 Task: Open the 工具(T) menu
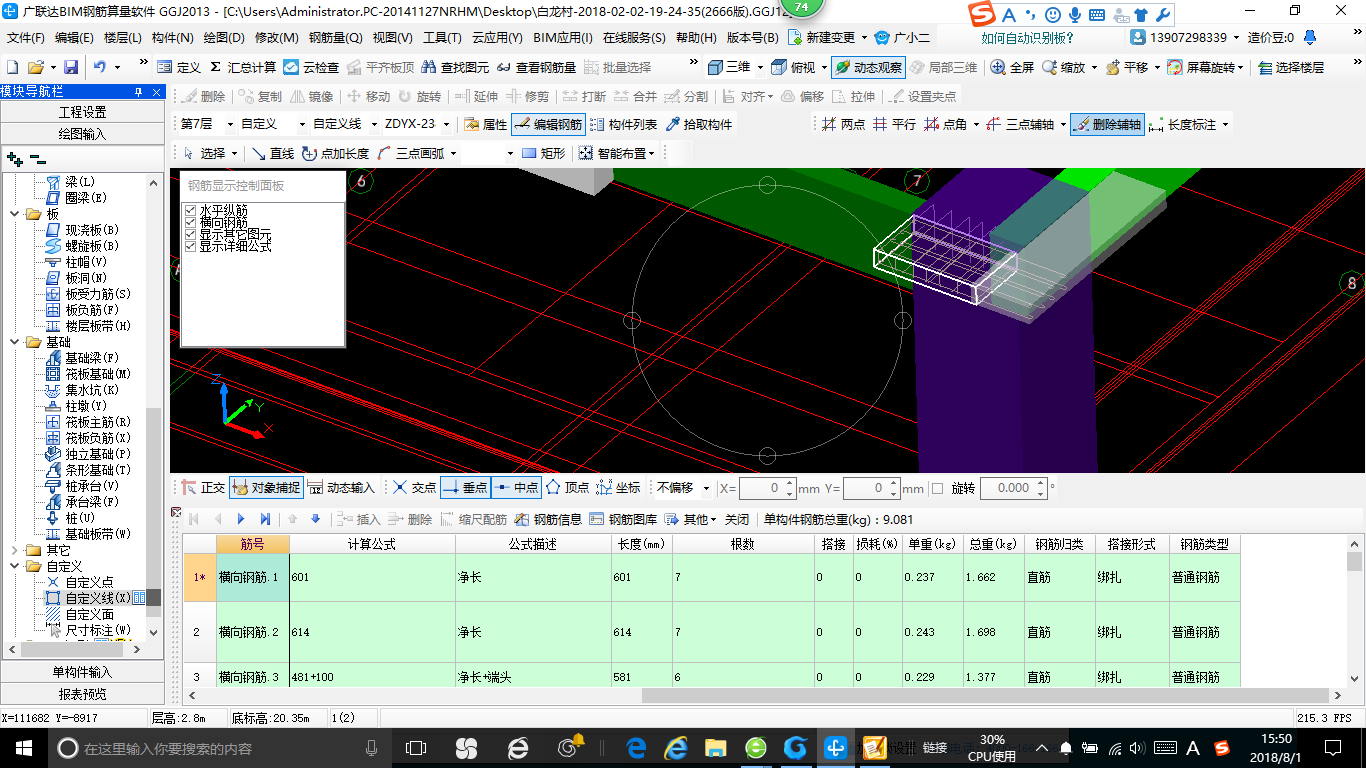(x=442, y=37)
